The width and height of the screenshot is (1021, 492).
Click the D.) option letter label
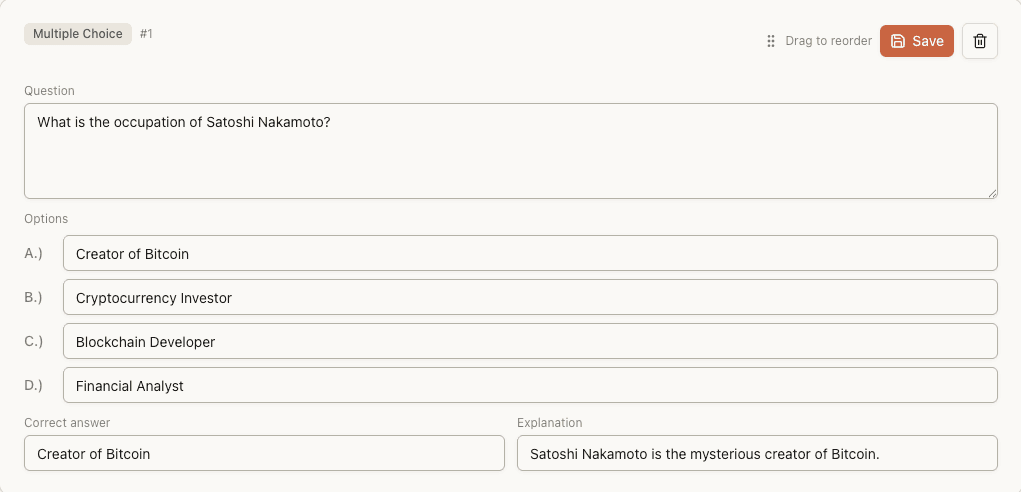point(34,385)
